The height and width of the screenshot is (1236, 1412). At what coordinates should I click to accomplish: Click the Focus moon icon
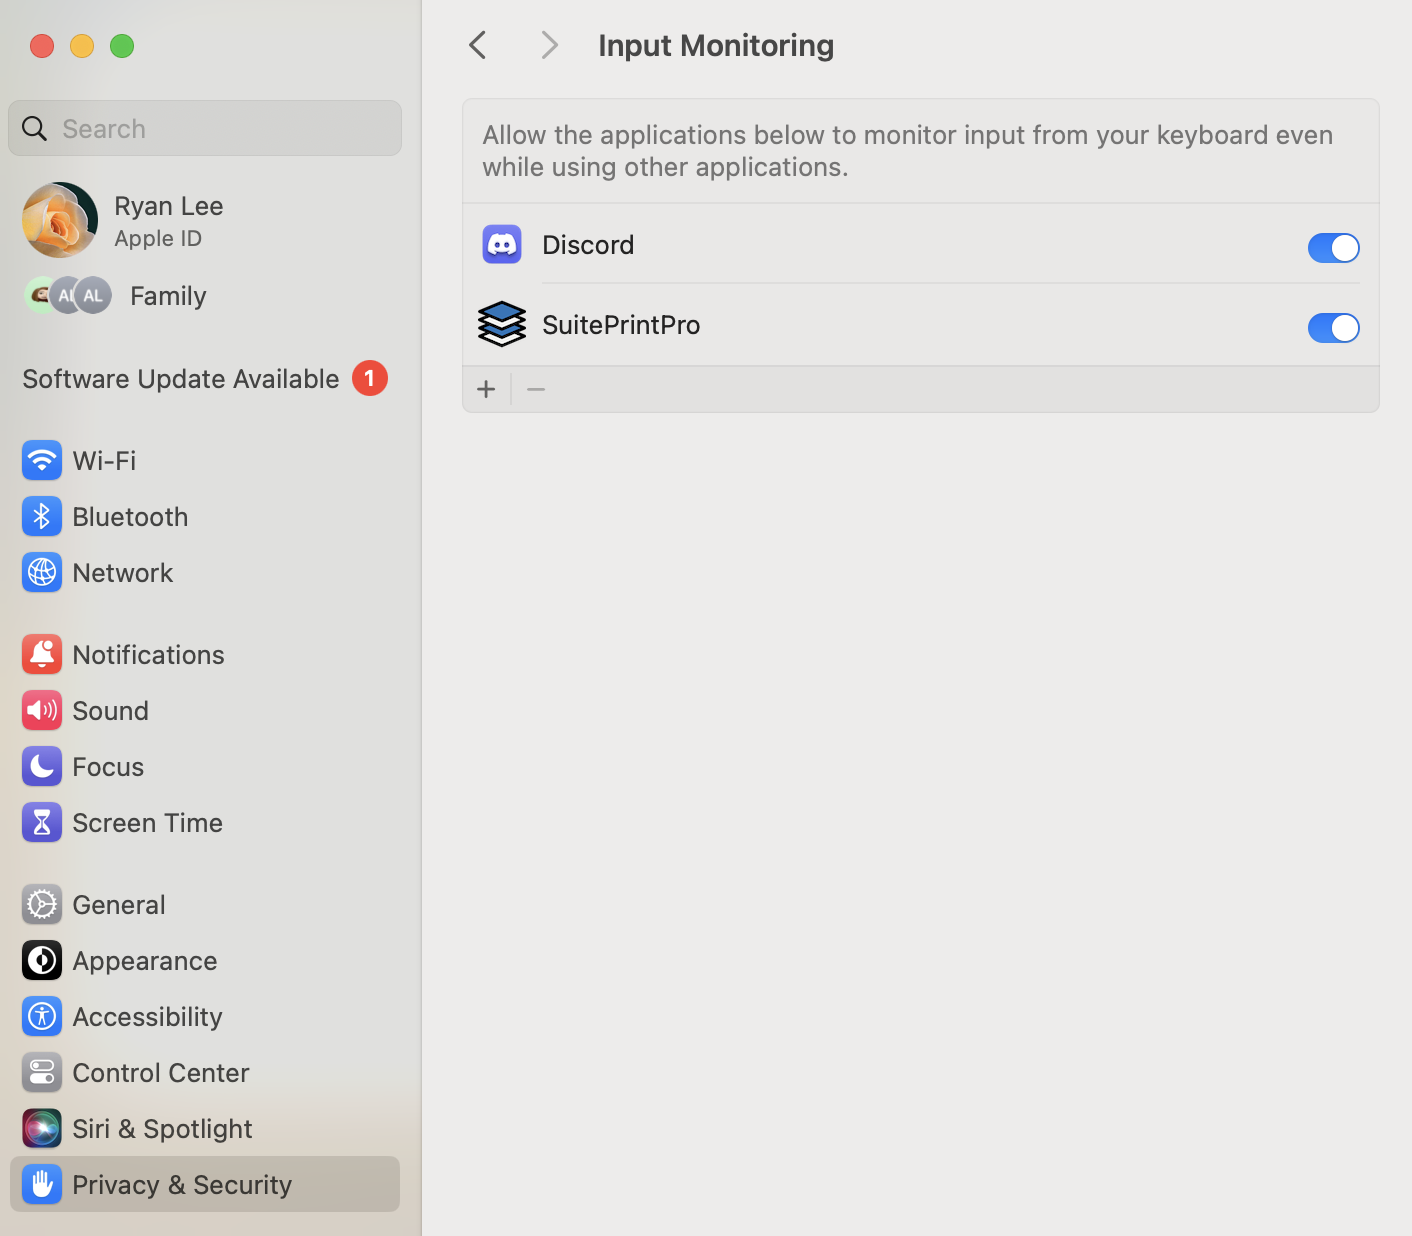tap(42, 766)
